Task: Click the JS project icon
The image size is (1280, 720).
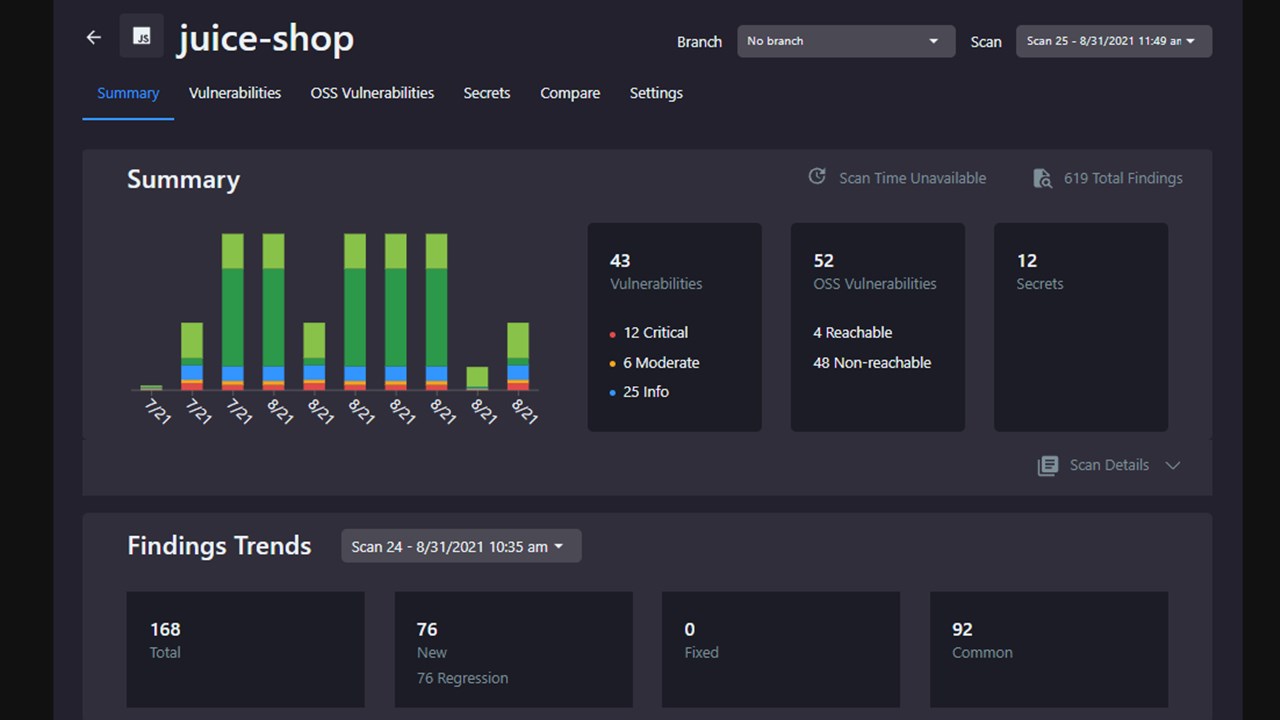Action: (142, 37)
